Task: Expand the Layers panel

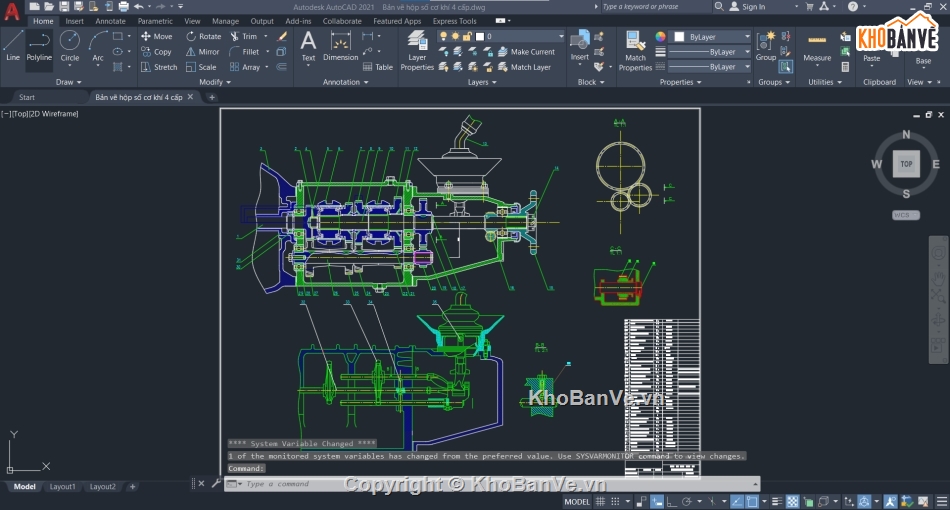Action: pos(482,82)
